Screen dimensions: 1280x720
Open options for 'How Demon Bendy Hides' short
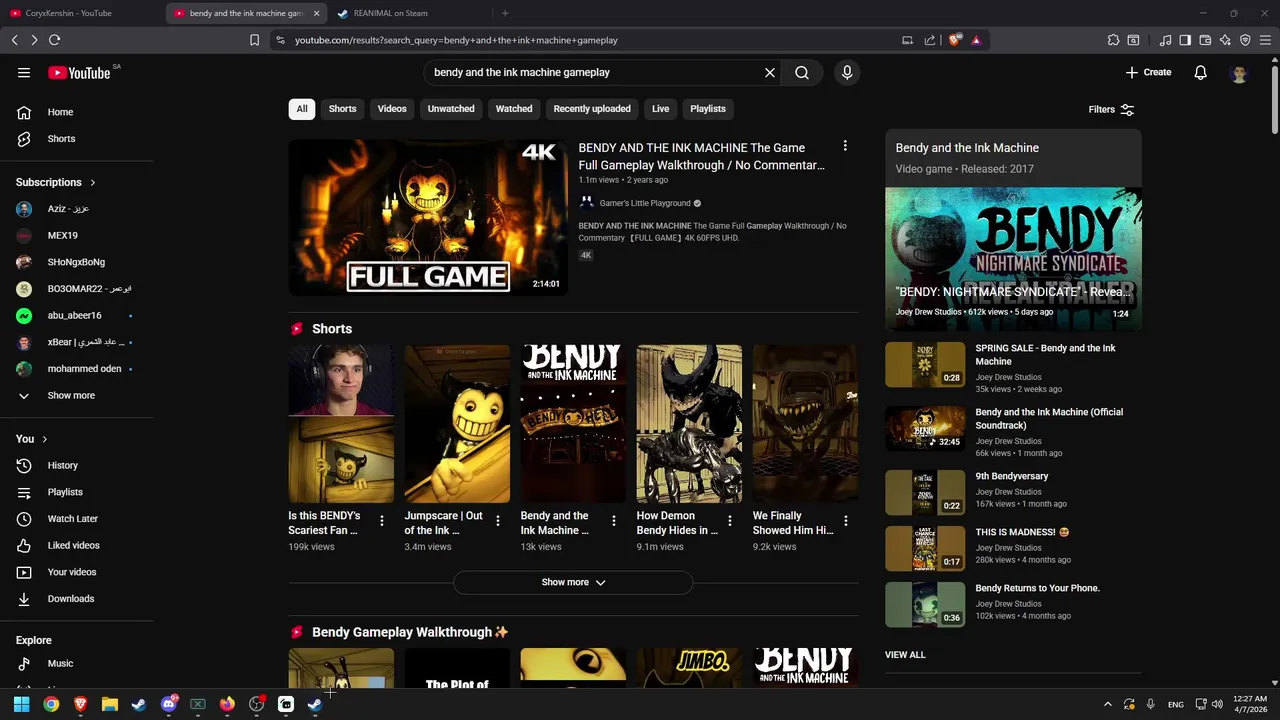730,521
